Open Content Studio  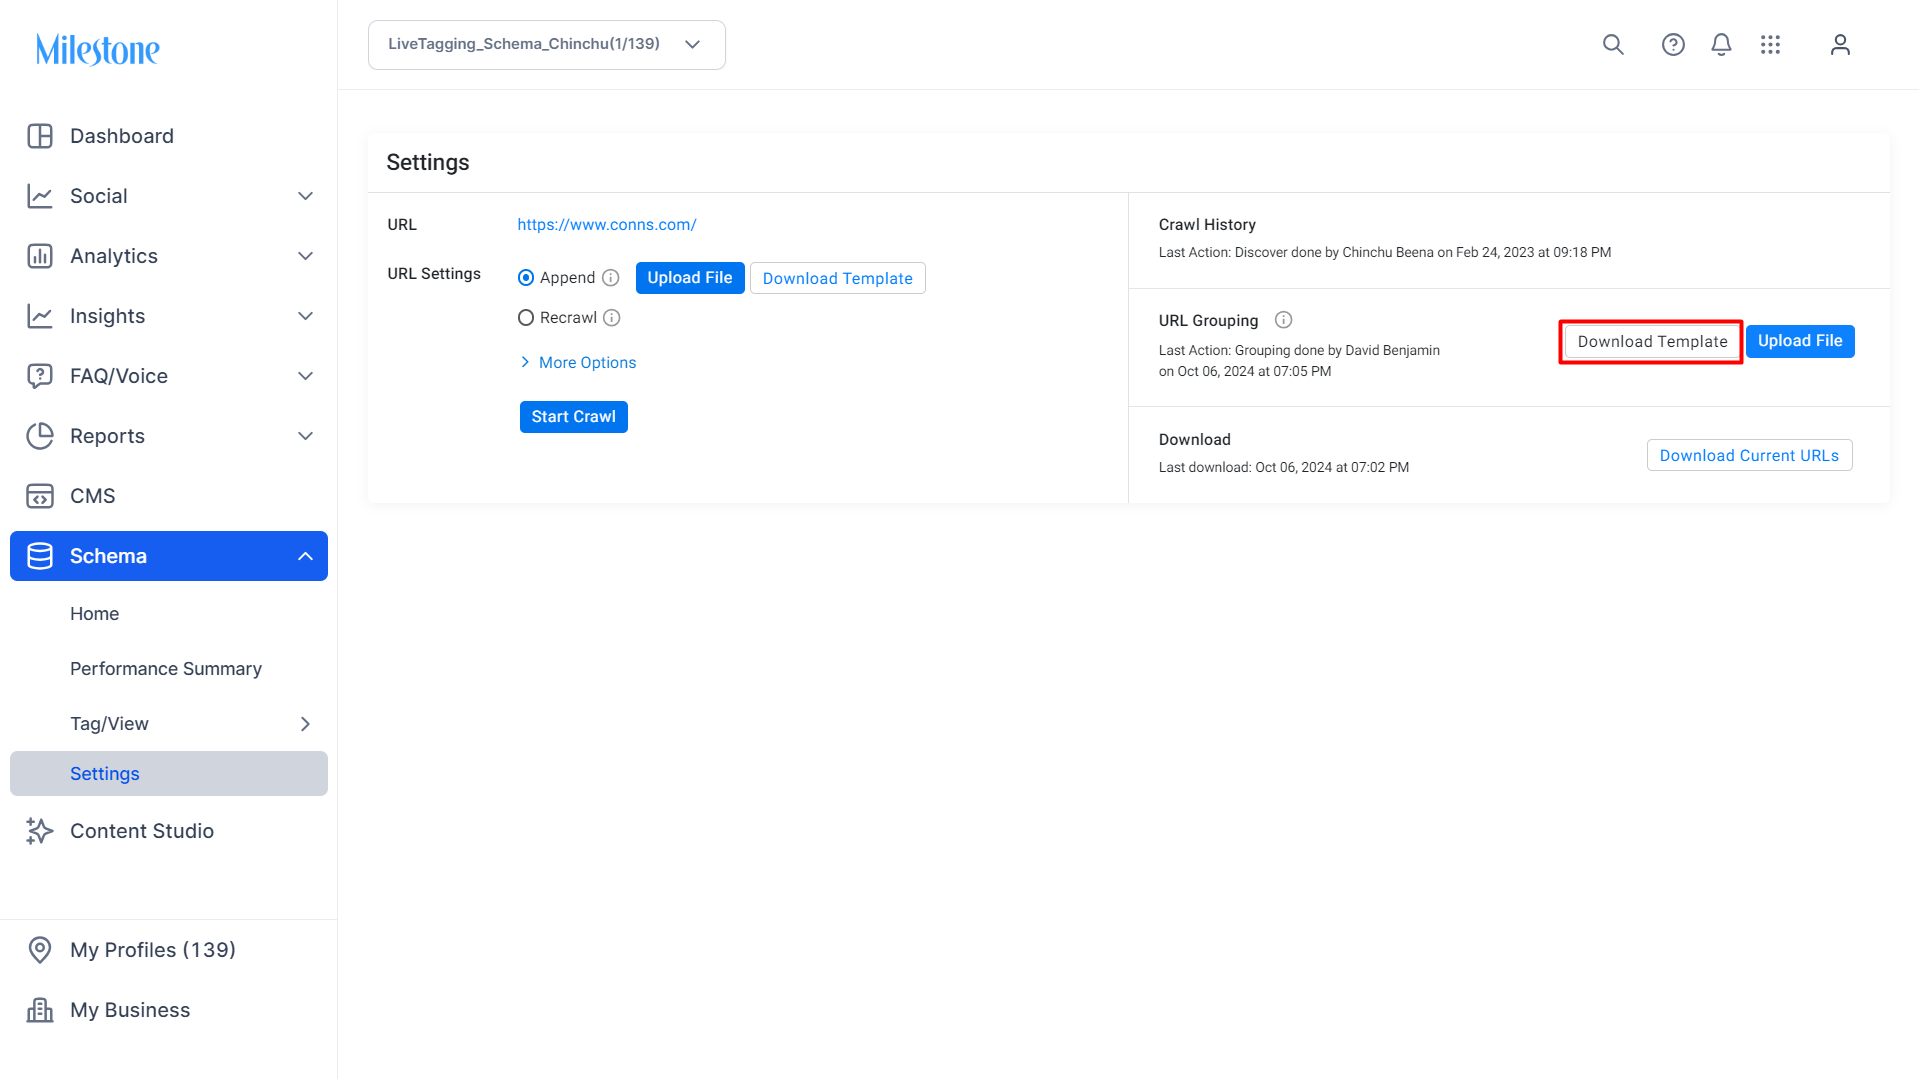coord(169,831)
